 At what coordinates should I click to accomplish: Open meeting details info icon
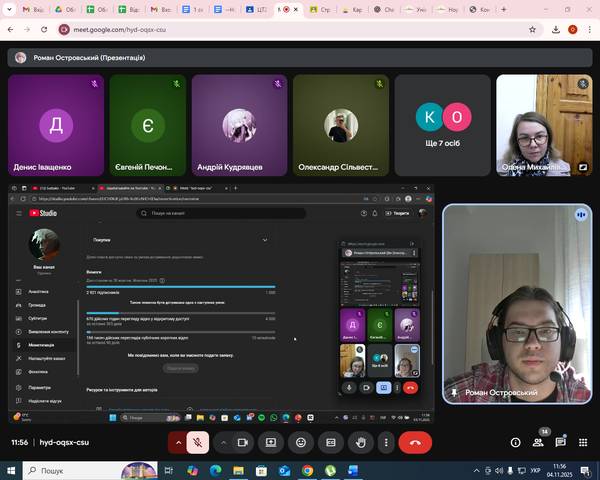point(516,442)
